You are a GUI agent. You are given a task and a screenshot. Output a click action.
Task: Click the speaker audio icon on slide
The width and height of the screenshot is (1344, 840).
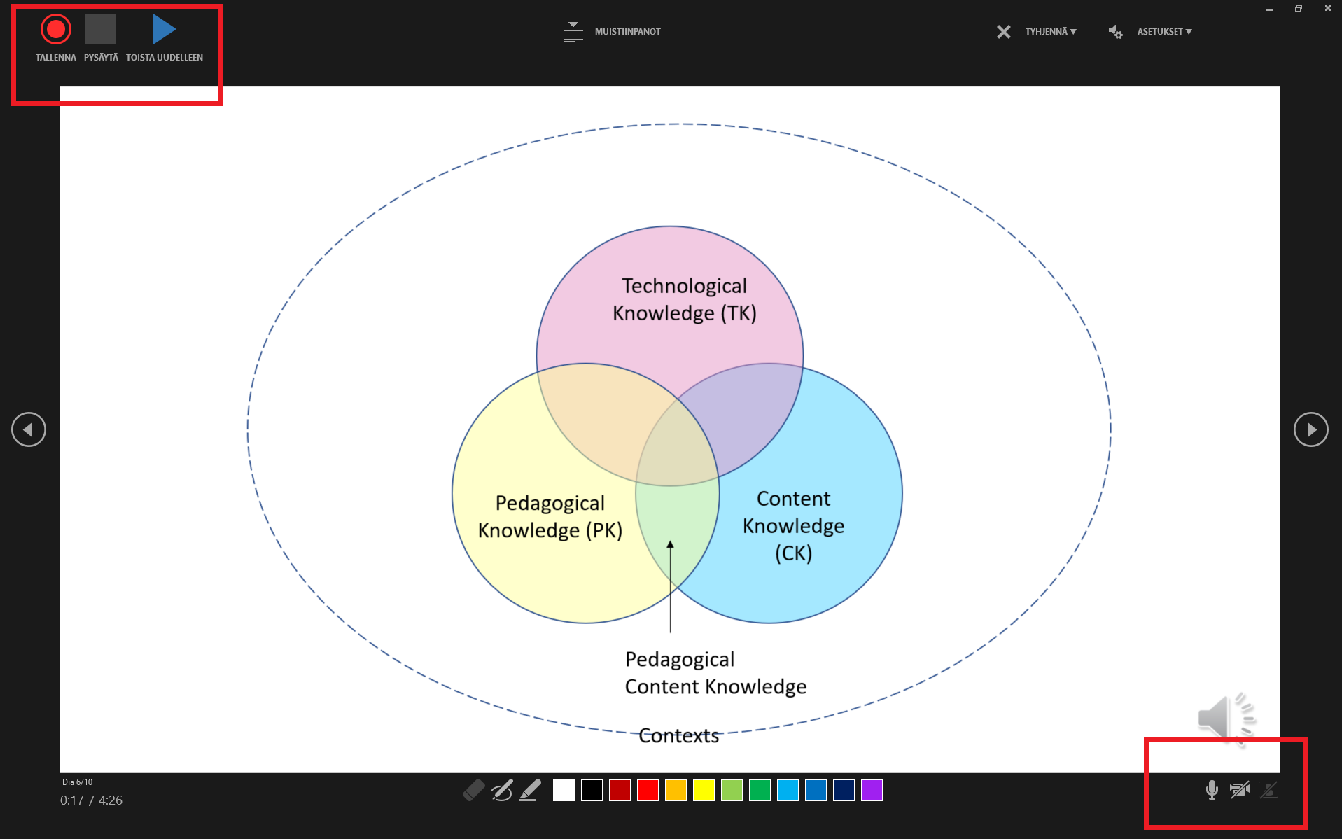[x=1226, y=718]
